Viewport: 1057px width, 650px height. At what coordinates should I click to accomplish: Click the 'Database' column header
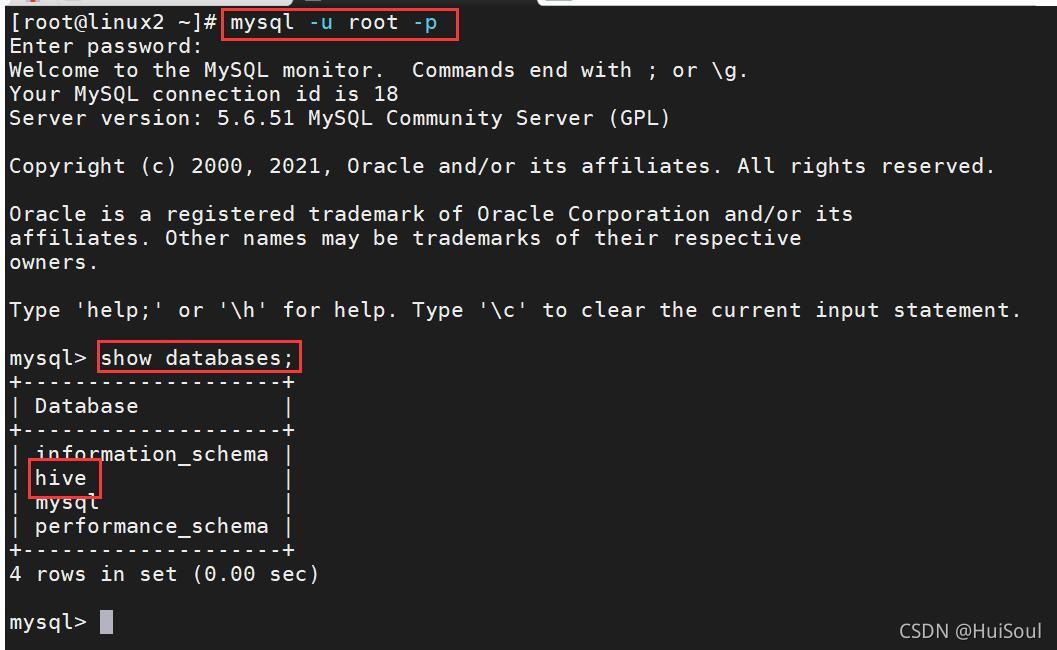tap(86, 406)
